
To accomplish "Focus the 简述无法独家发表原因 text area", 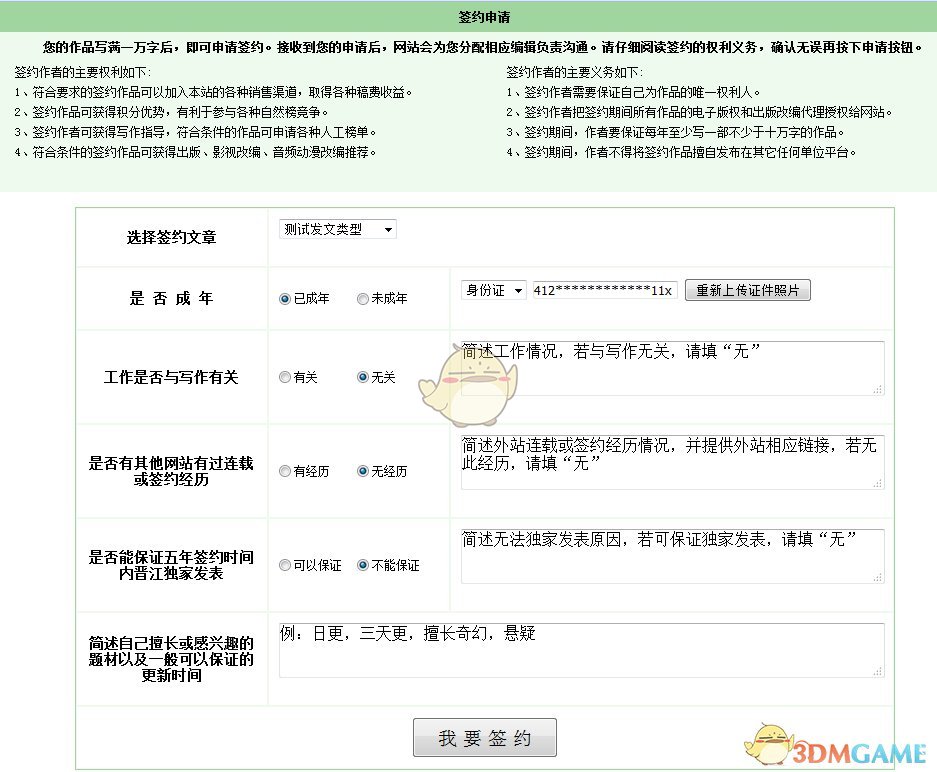I will [672, 556].
